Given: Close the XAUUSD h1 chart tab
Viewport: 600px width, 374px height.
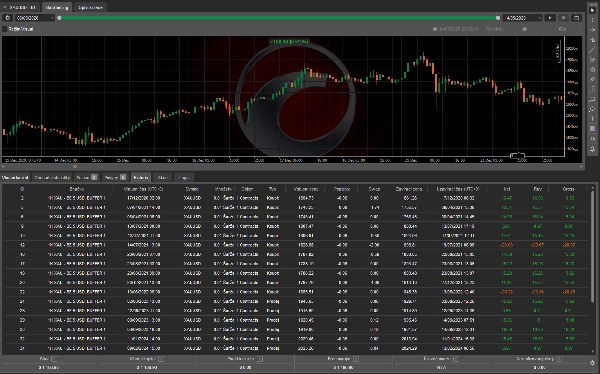Looking at the screenshot, I should click(x=5, y=7).
